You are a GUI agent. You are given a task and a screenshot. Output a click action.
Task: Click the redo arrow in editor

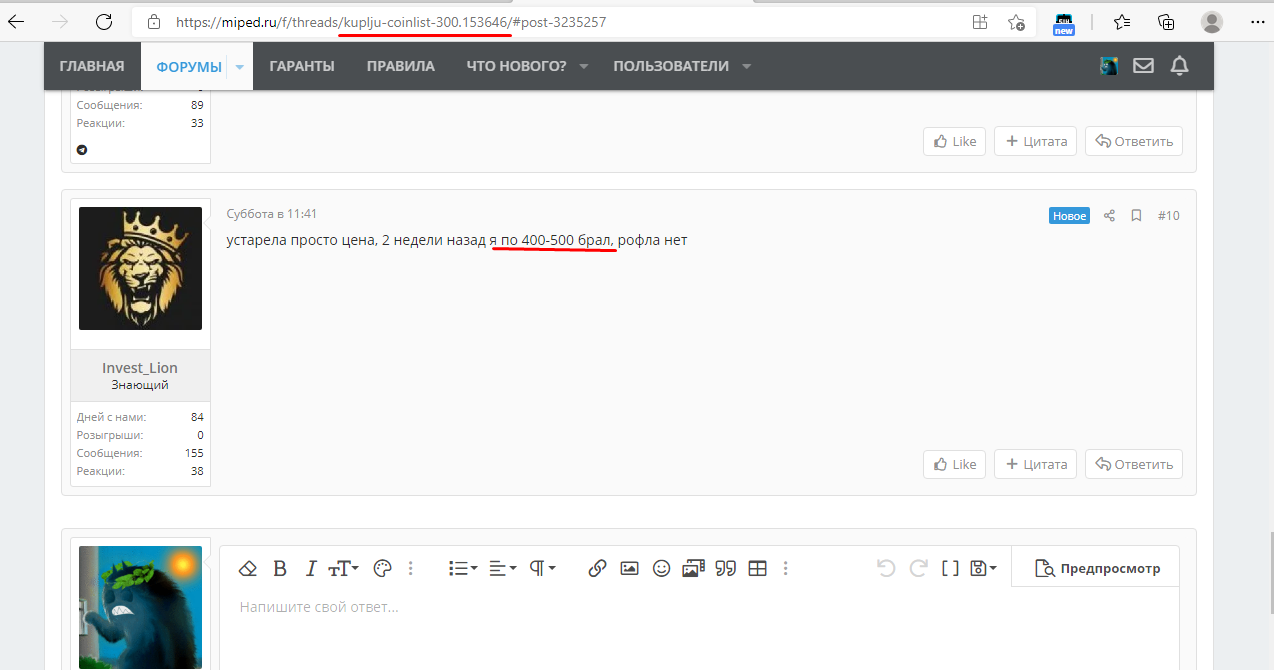tap(918, 568)
